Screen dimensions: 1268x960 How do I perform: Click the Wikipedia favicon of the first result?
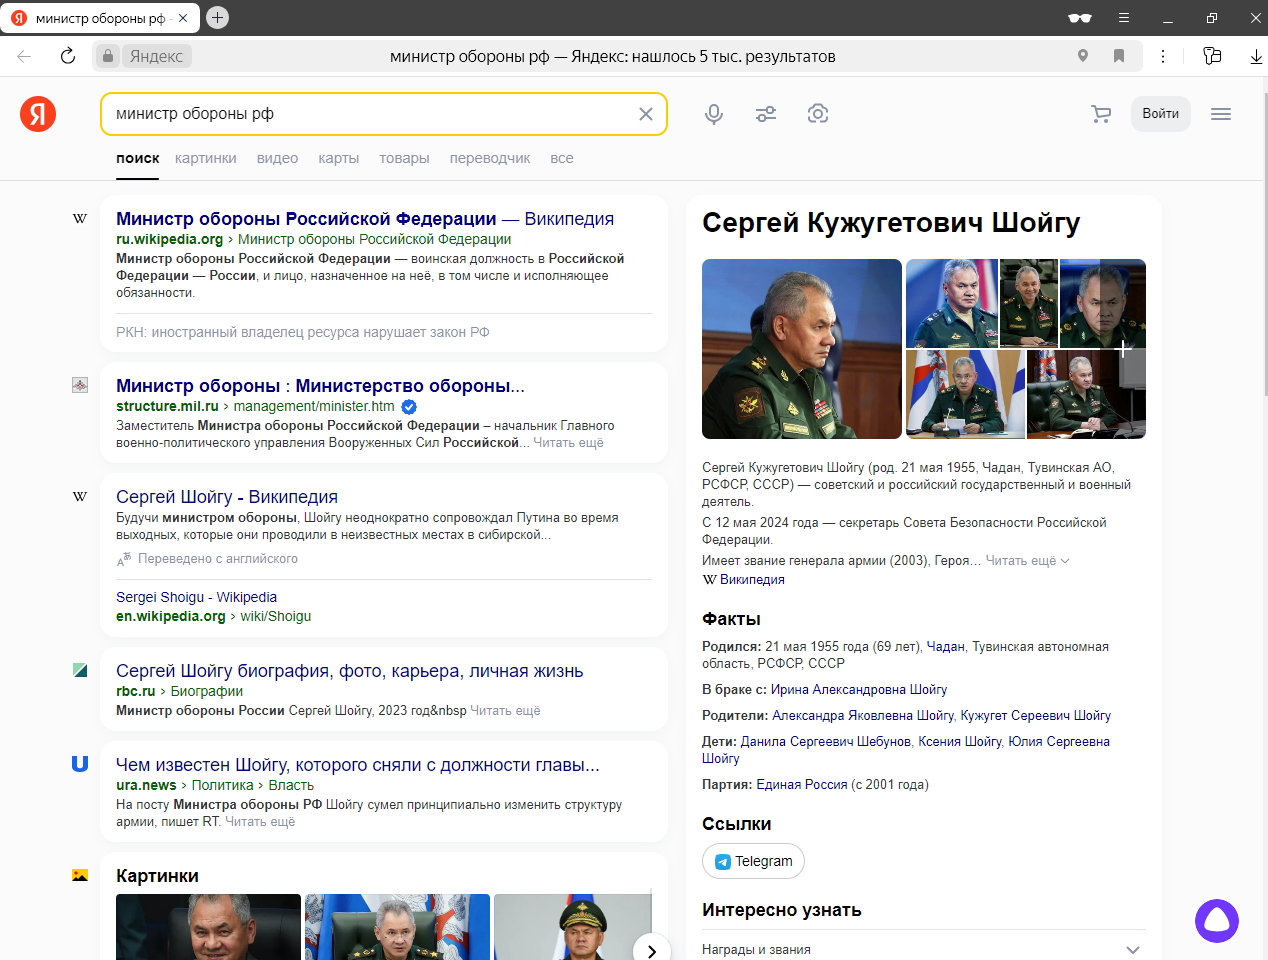pyautogui.click(x=80, y=218)
